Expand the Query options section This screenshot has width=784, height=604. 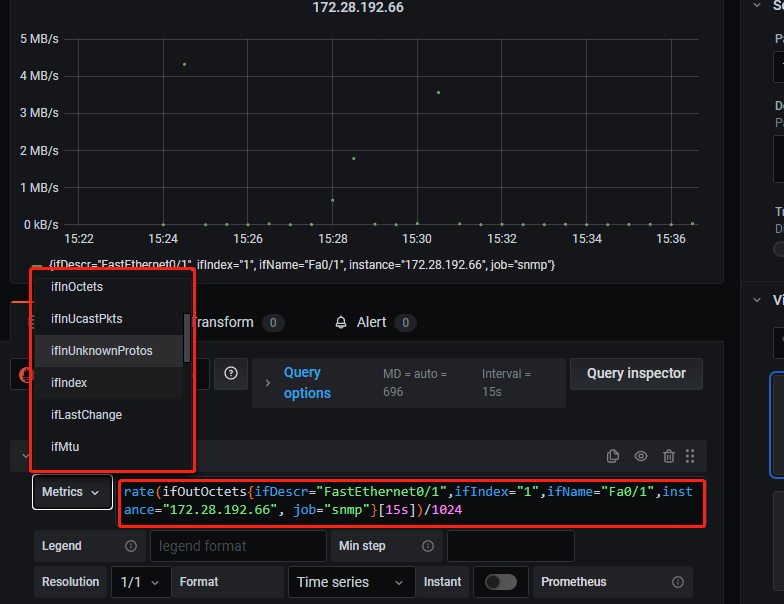[x=268, y=383]
